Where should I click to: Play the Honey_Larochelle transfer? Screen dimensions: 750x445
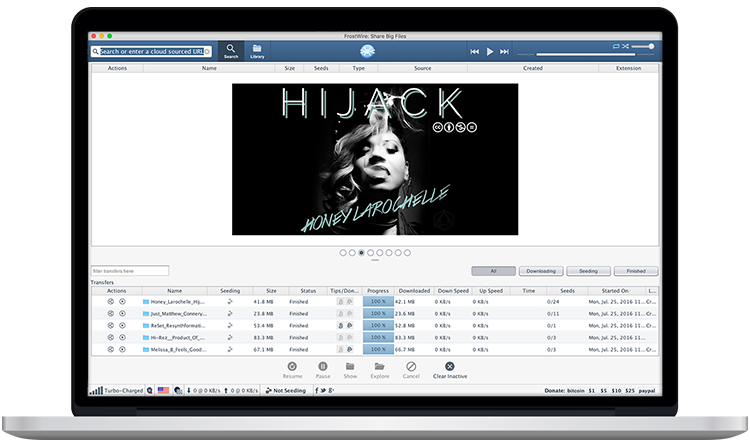[x=122, y=301]
